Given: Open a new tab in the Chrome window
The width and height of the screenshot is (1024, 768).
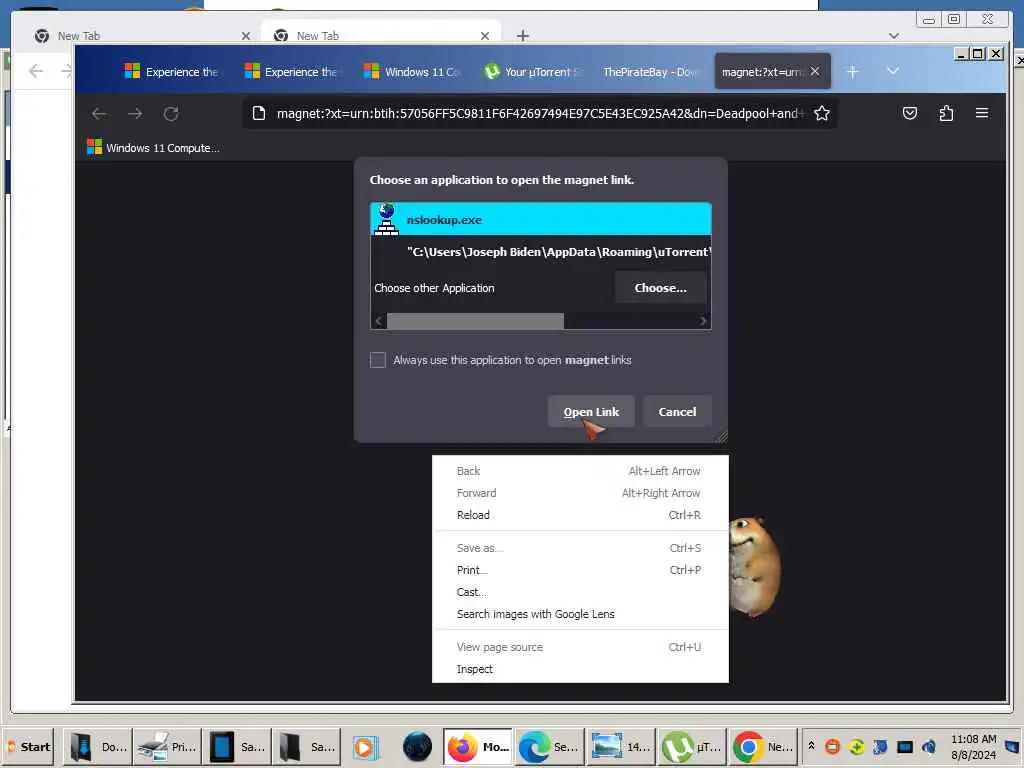Looking at the screenshot, I should coord(522,36).
